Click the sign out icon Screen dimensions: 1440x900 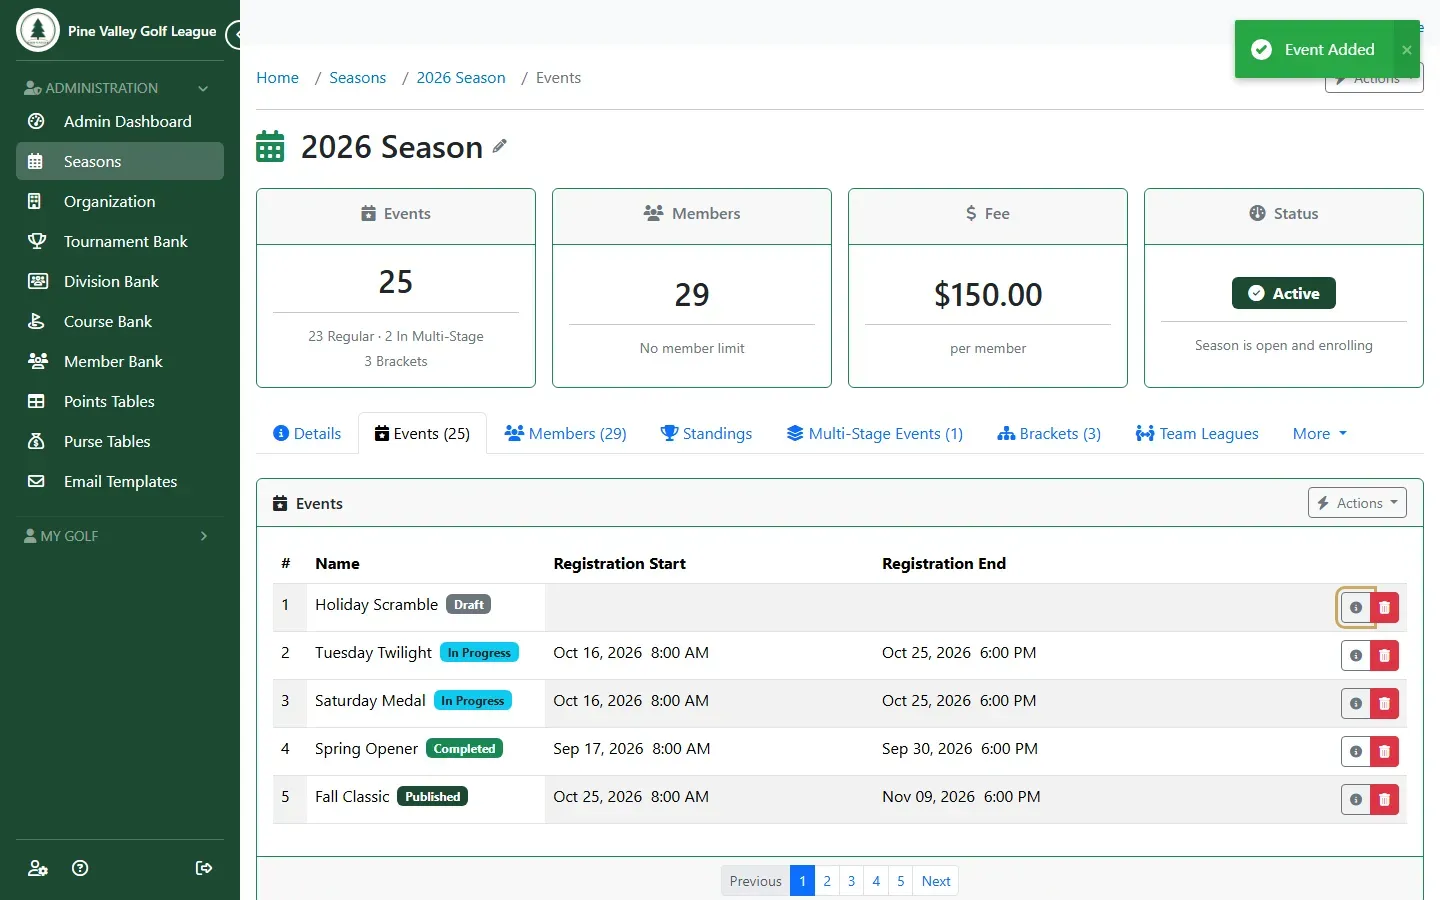click(x=204, y=868)
